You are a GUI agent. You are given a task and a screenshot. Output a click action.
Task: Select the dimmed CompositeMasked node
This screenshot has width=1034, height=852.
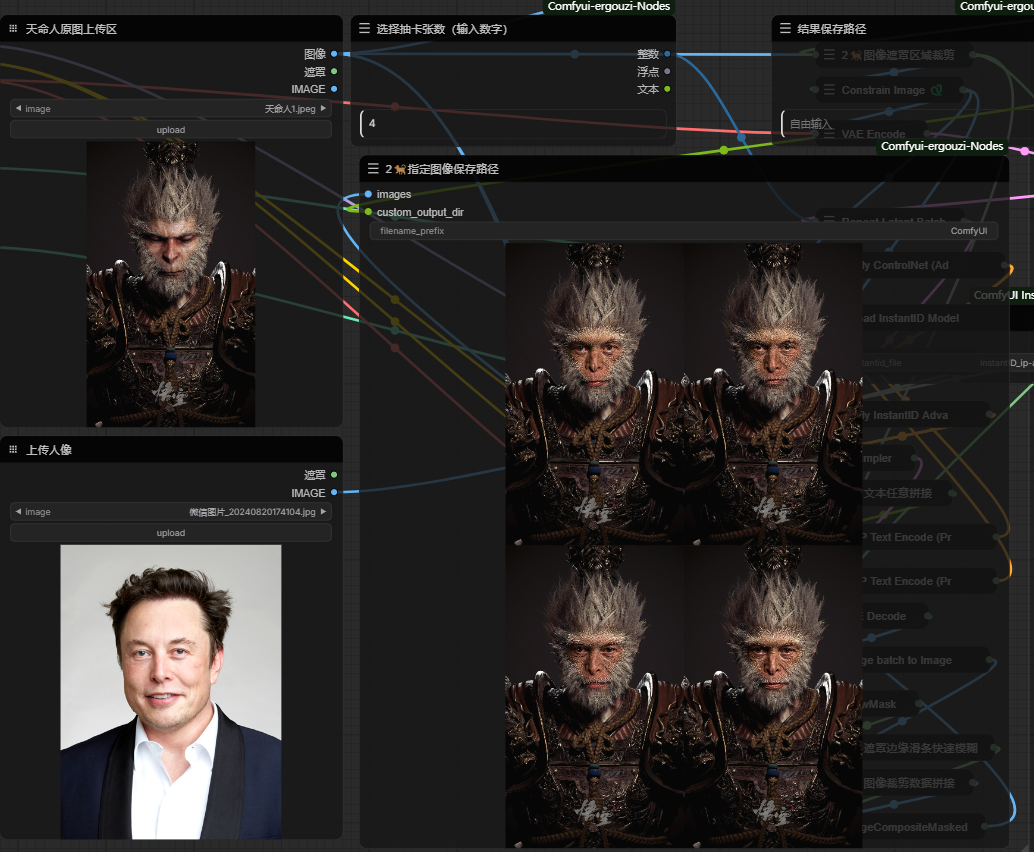(x=923, y=827)
